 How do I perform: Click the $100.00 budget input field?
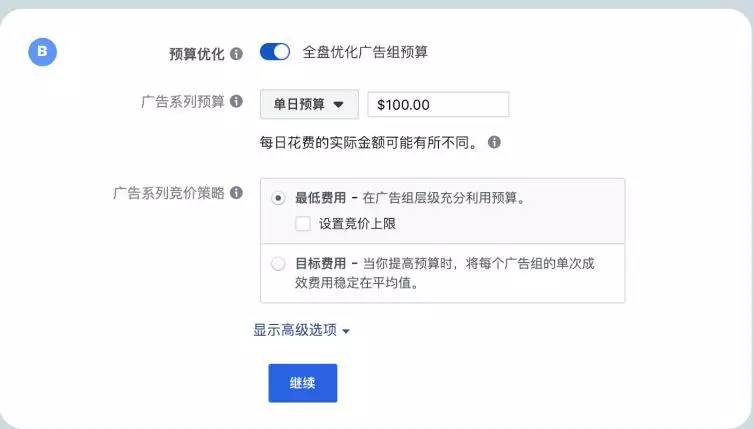[438, 104]
